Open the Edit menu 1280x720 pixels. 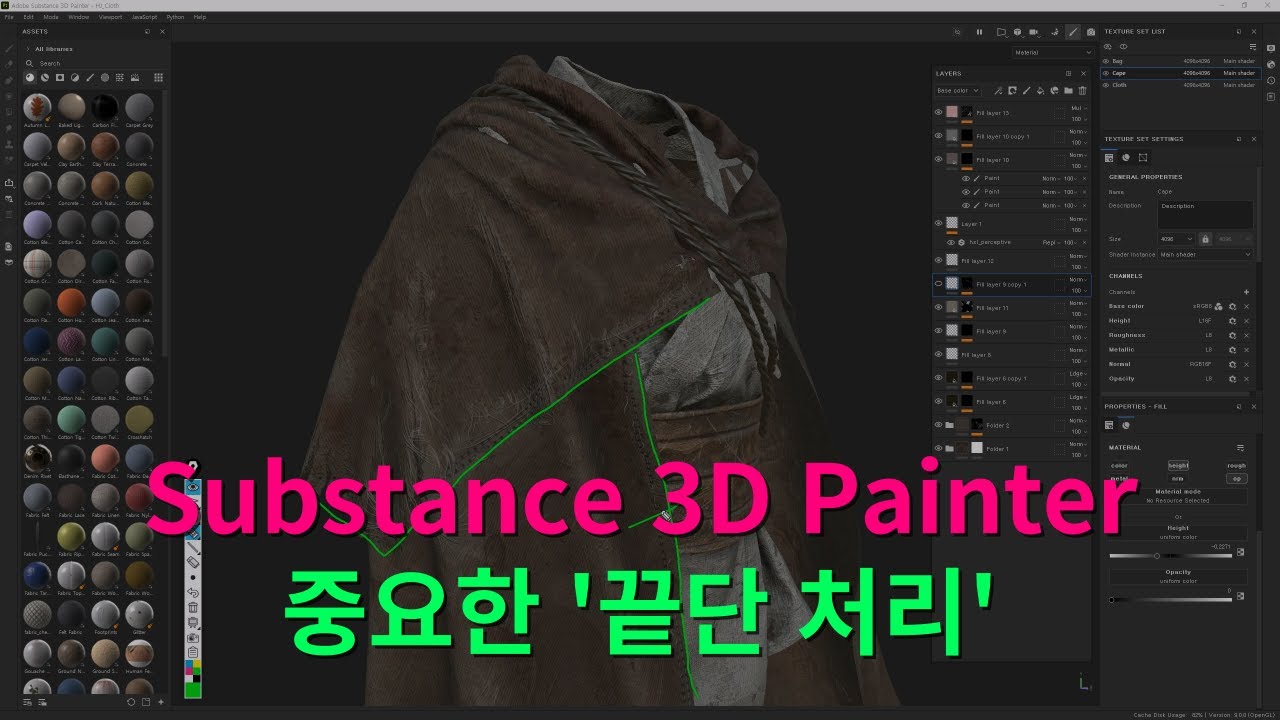pyautogui.click(x=28, y=17)
